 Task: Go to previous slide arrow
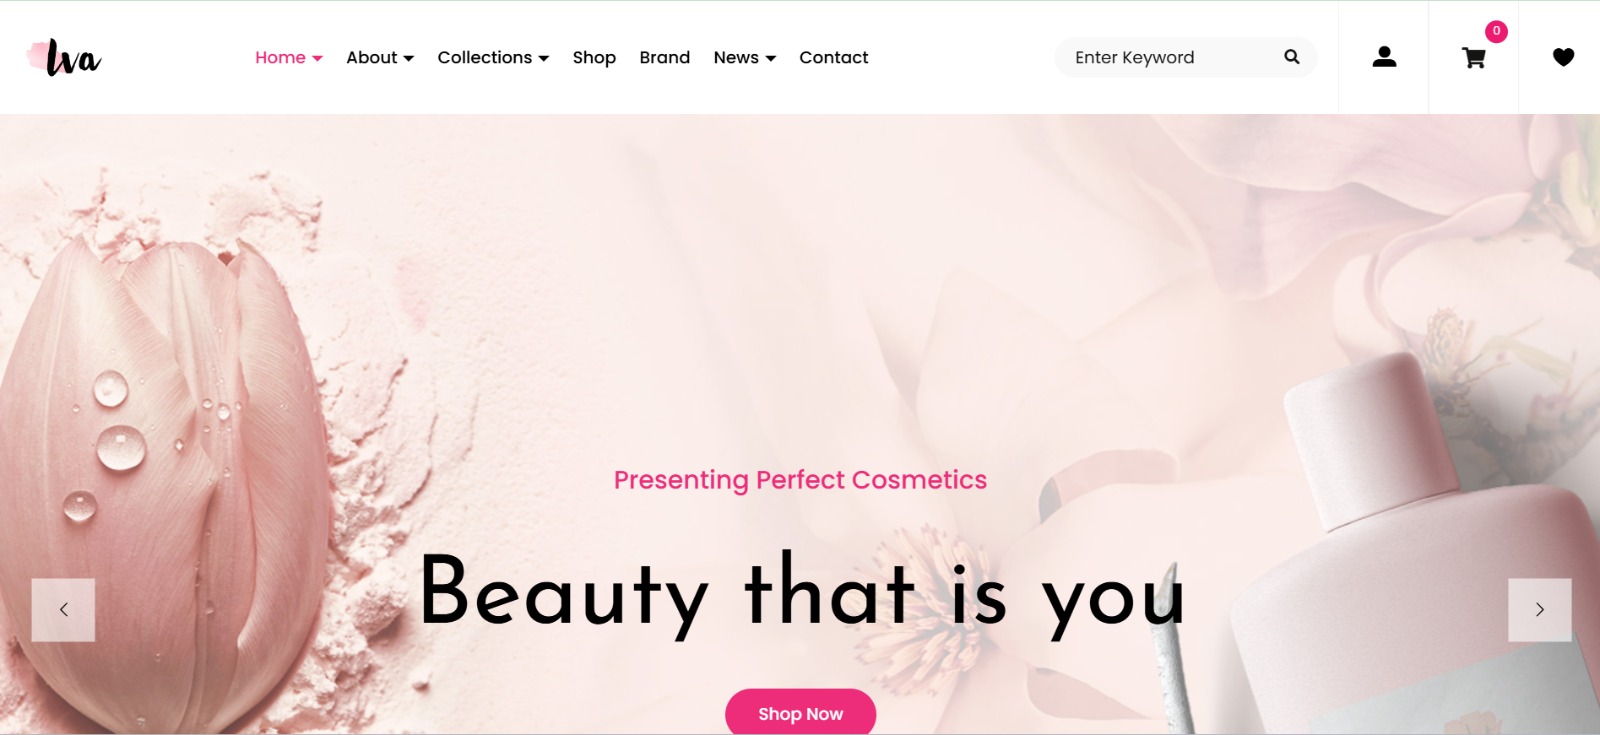63,609
